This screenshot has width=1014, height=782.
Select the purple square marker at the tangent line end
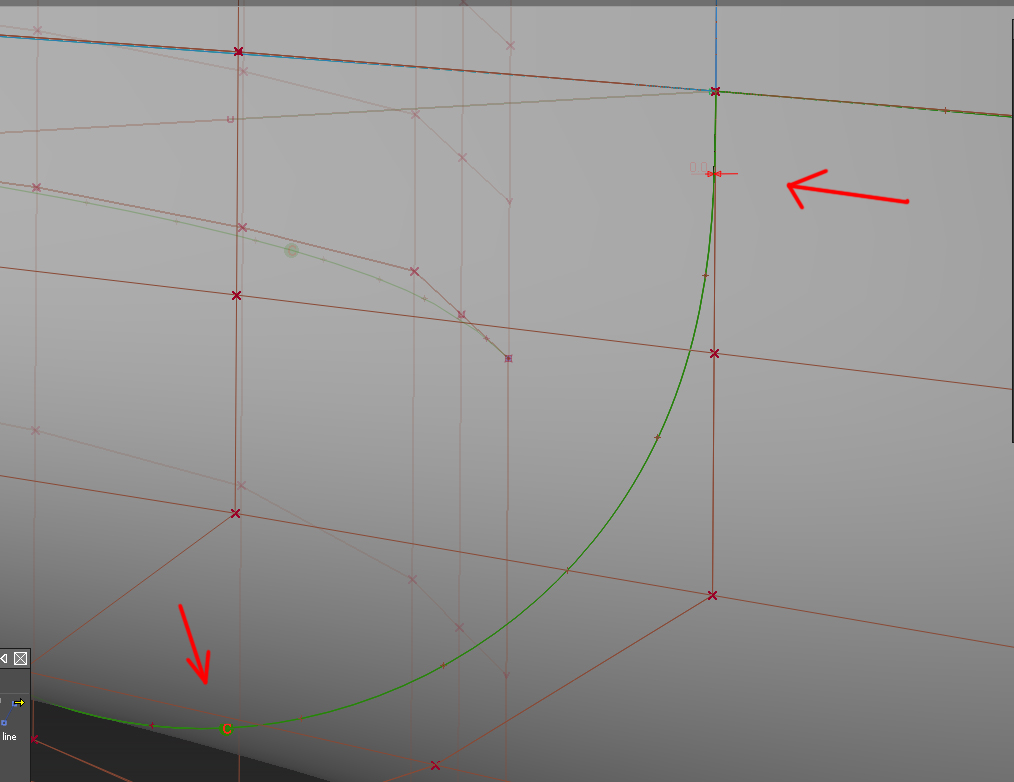tap(509, 356)
